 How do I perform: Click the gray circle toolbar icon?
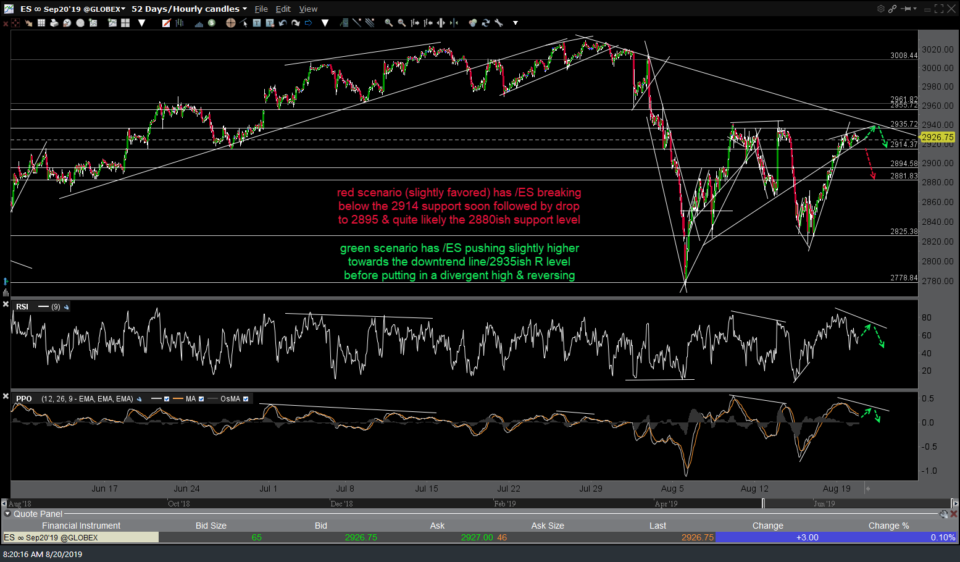[x=80, y=23]
